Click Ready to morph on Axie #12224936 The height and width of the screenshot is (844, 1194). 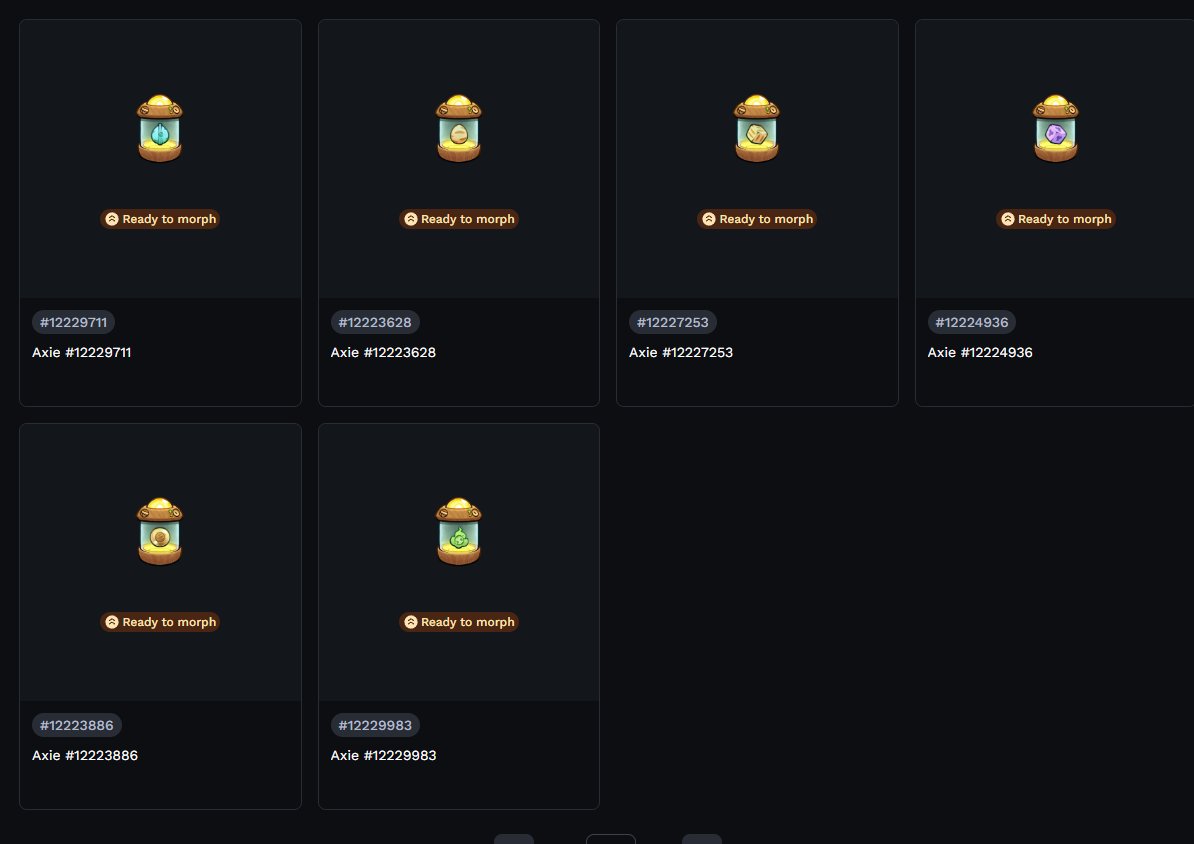[1055, 219]
